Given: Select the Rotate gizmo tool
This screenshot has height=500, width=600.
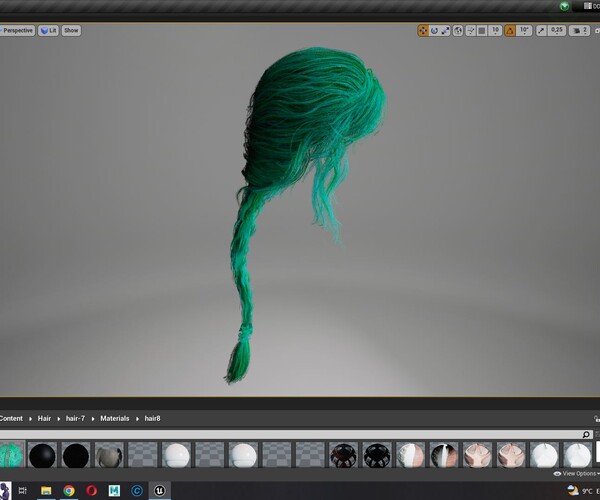Looking at the screenshot, I should [434, 31].
